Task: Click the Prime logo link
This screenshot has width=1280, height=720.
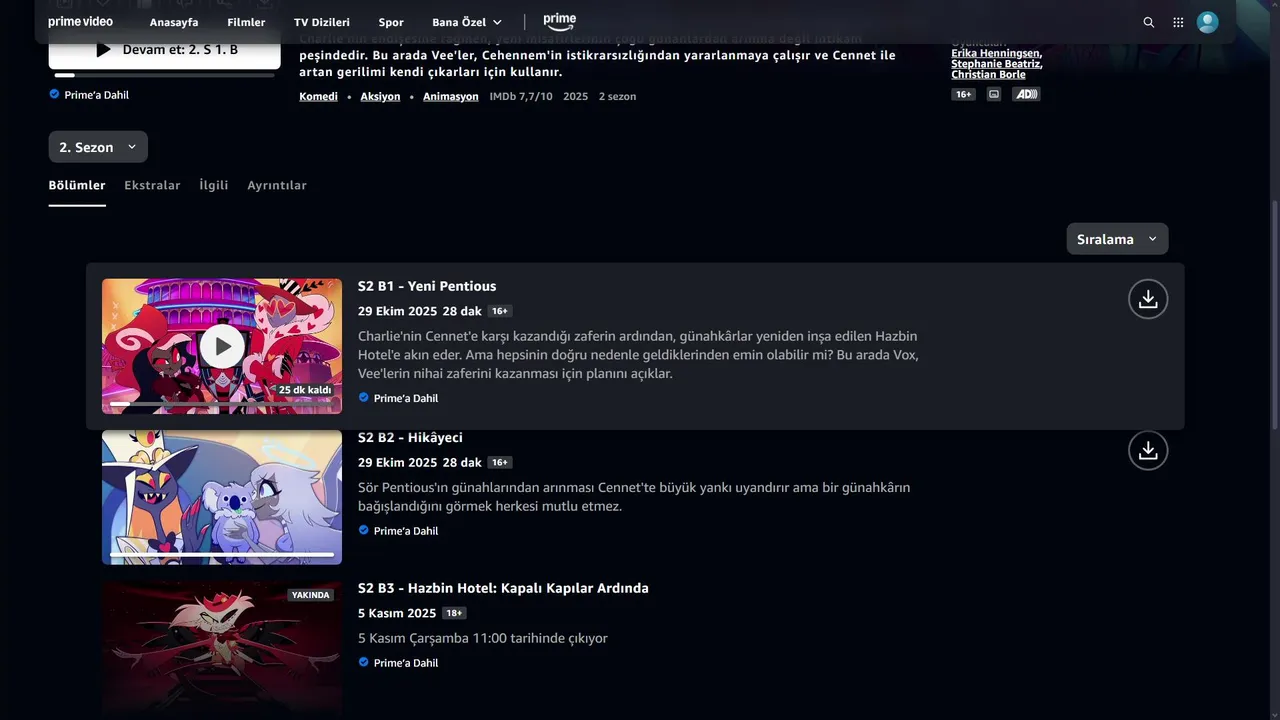Action: 560,21
